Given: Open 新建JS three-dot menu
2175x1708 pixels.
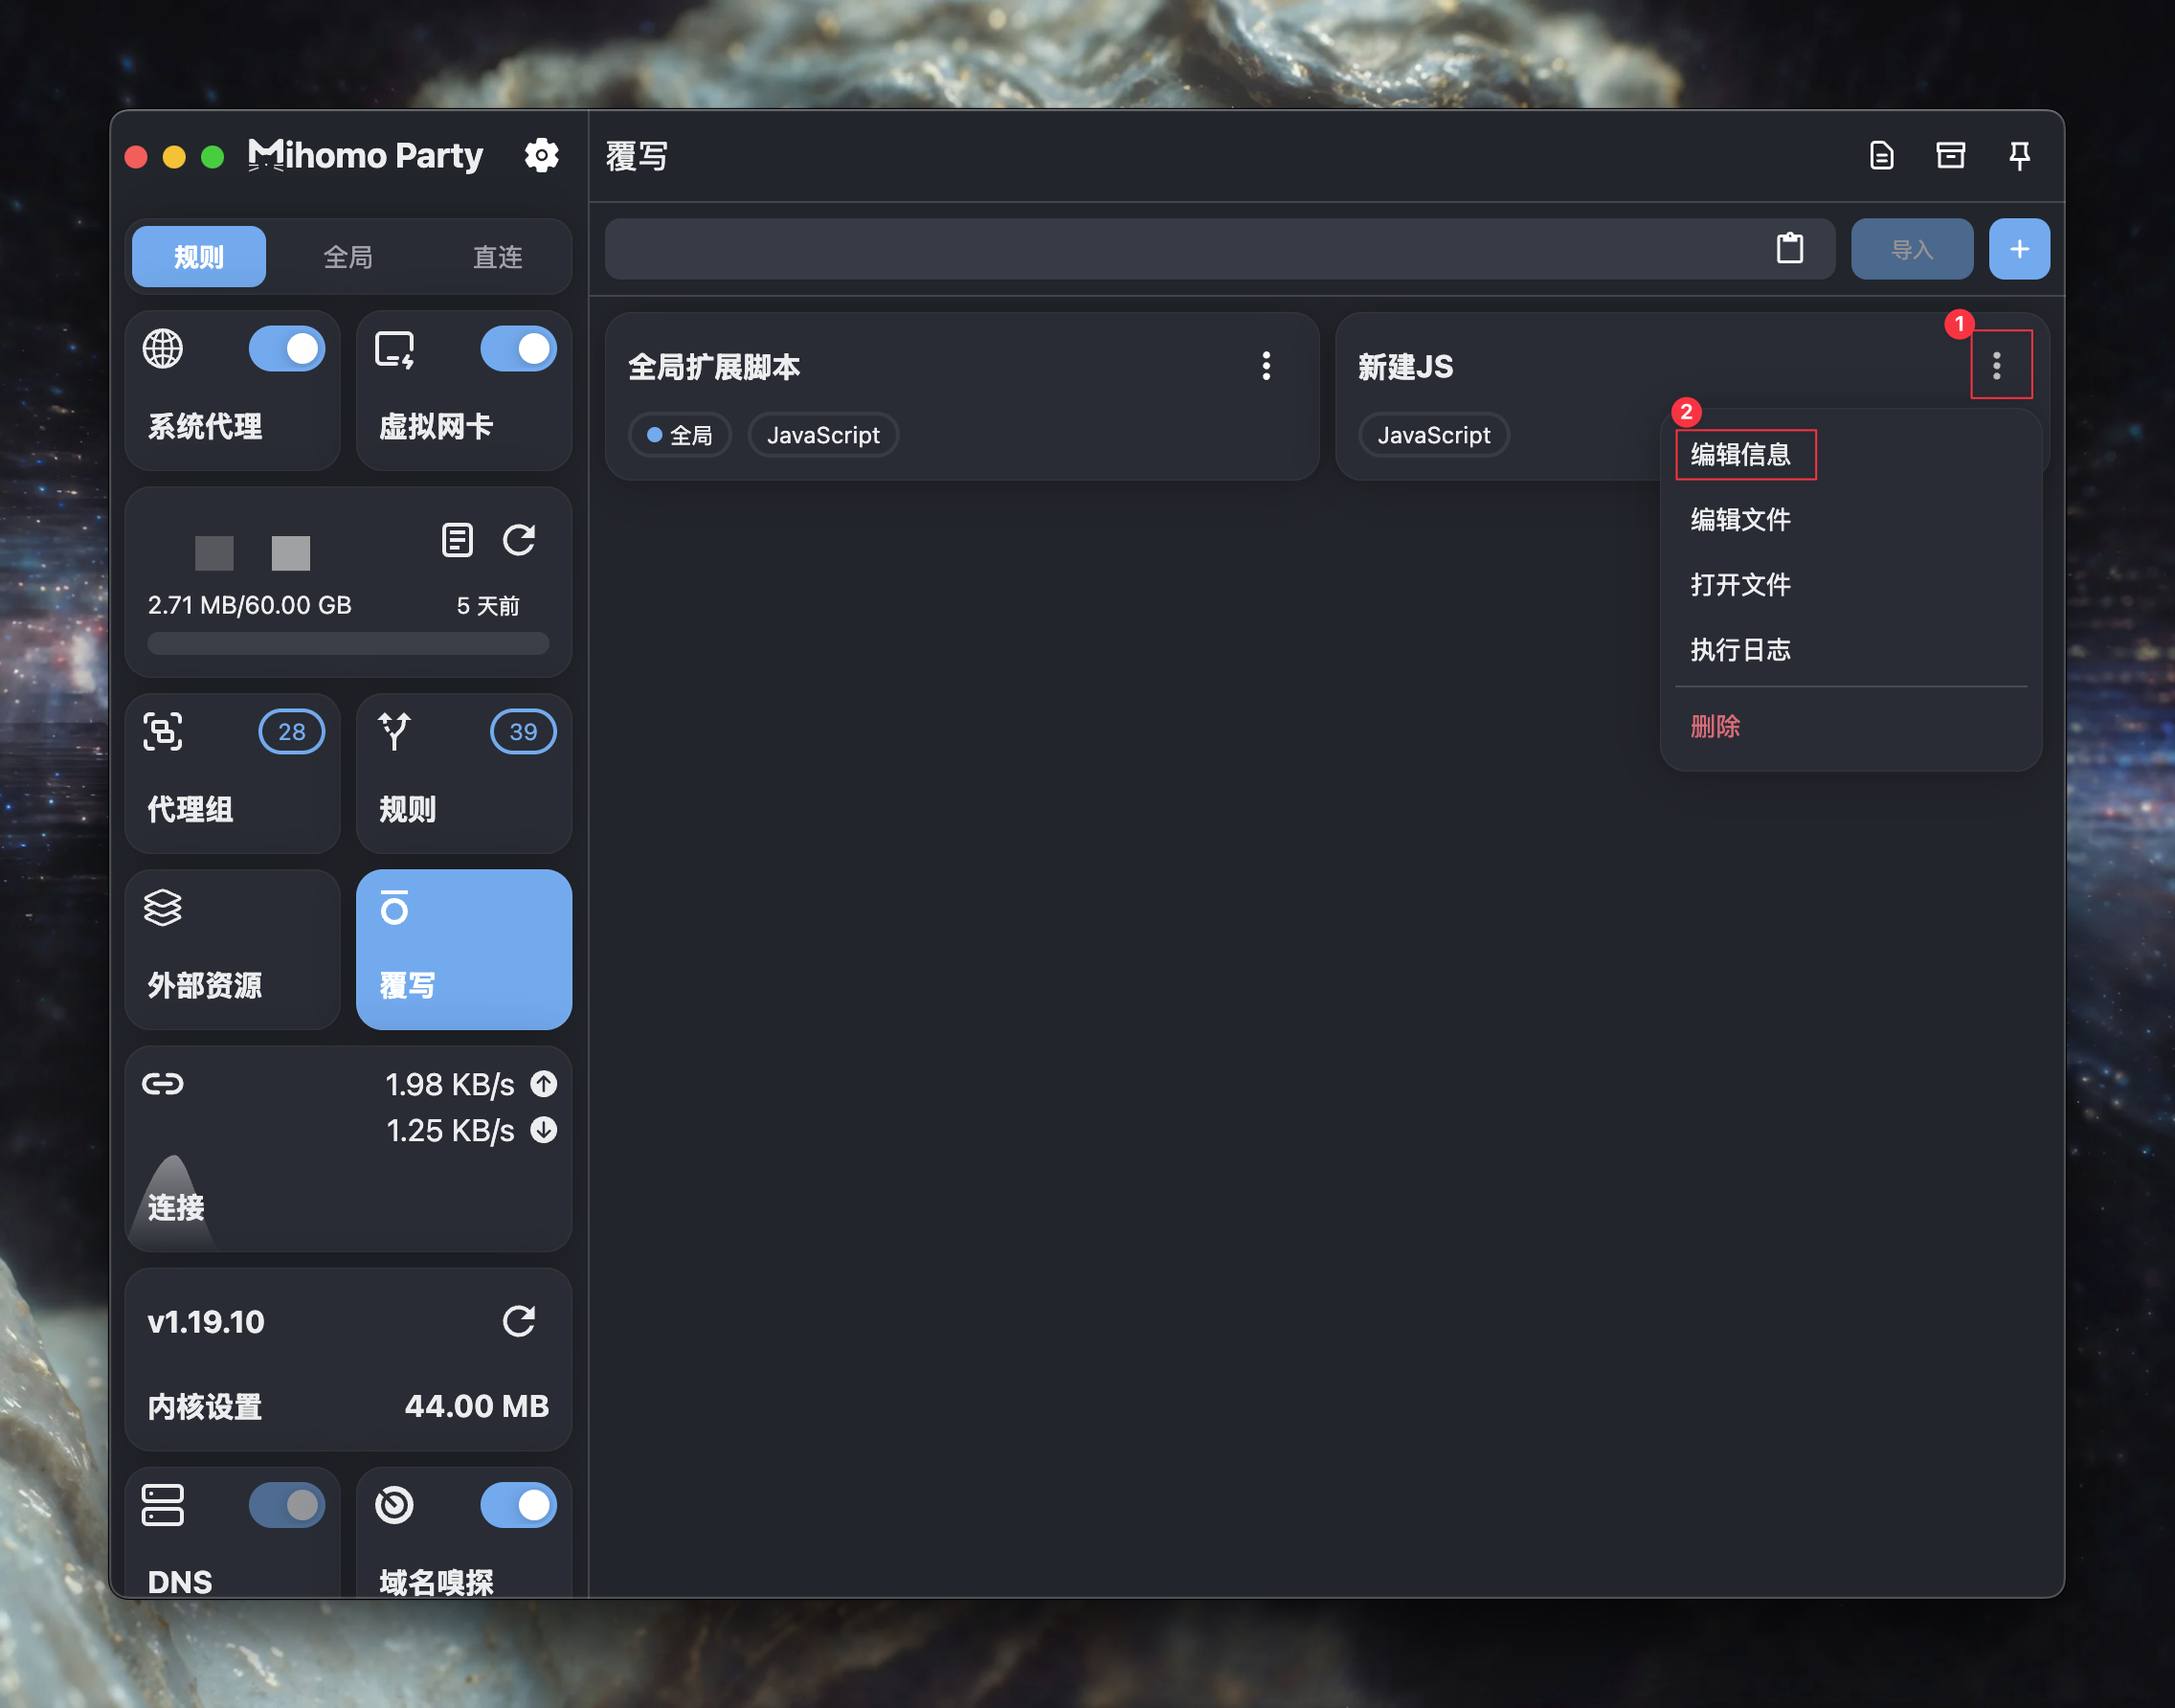Looking at the screenshot, I should (x=1997, y=366).
